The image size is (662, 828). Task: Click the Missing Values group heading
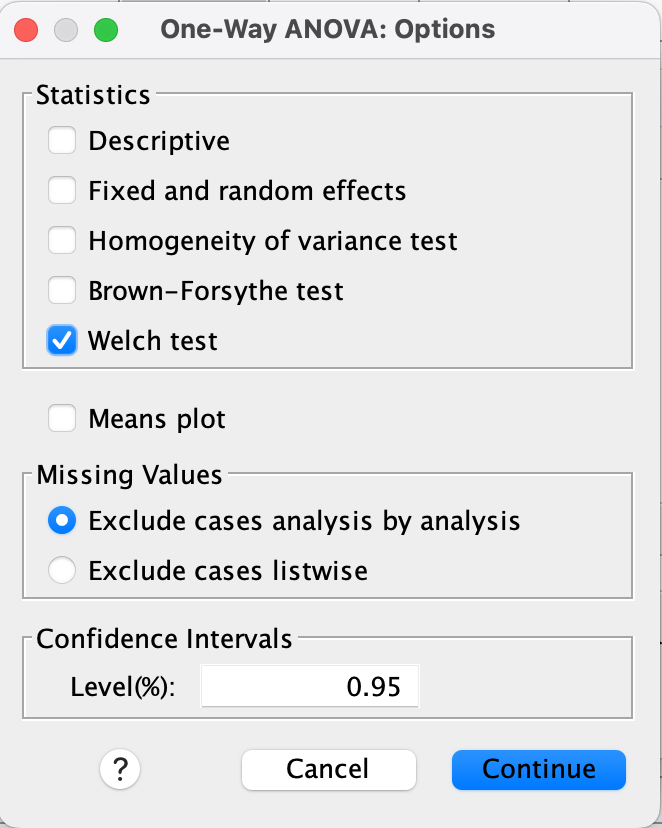point(129,475)
